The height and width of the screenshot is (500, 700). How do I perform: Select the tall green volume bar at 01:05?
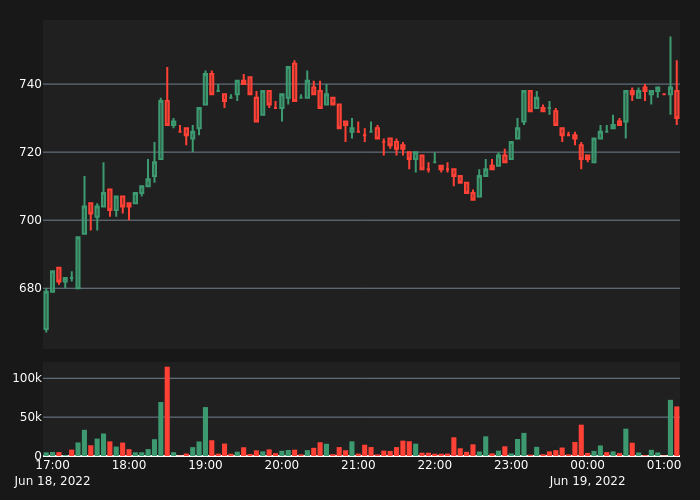click(671, 428)
